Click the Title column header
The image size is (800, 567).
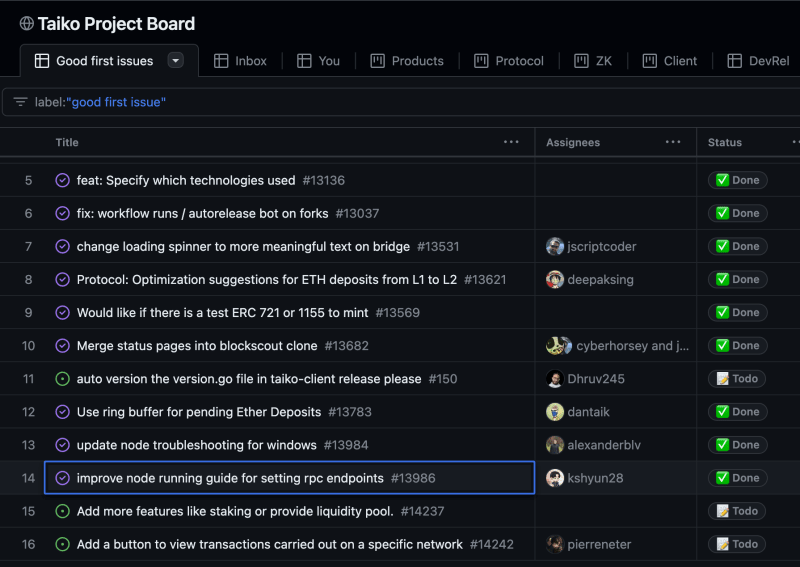click(67, 142)
